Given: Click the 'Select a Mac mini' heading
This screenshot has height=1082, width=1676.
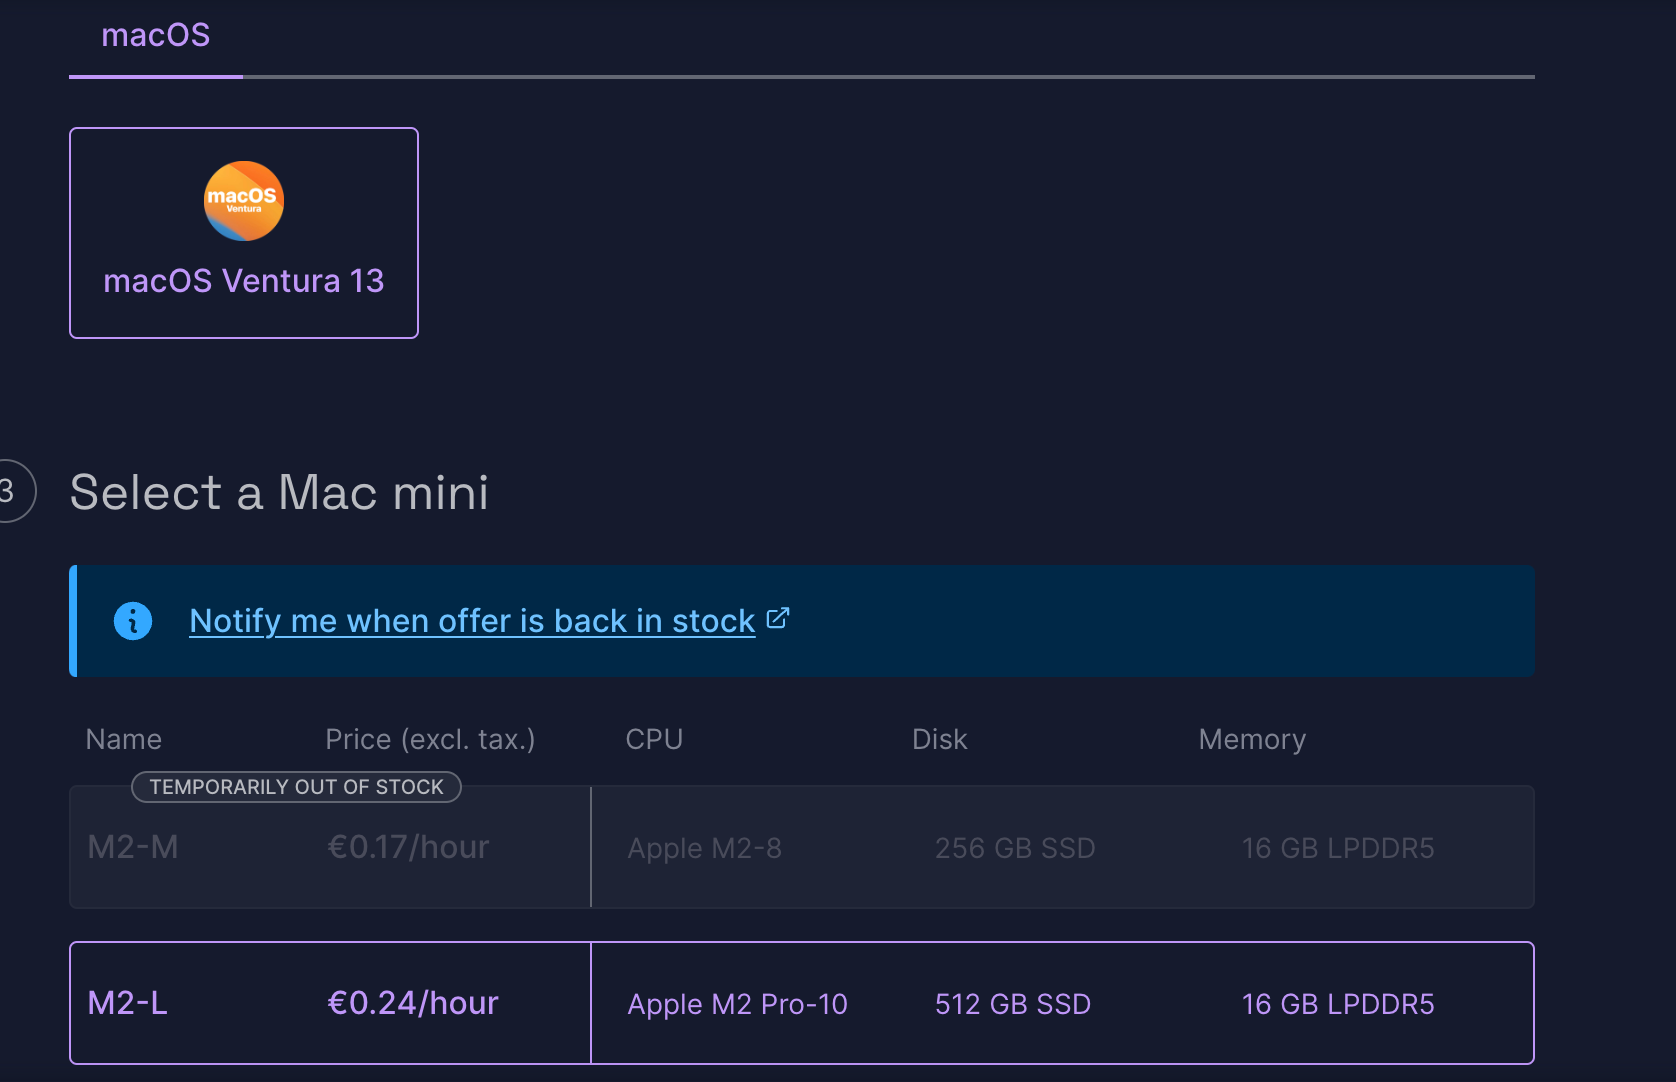Looking at the screenshot, I should (x=279, y=493).
